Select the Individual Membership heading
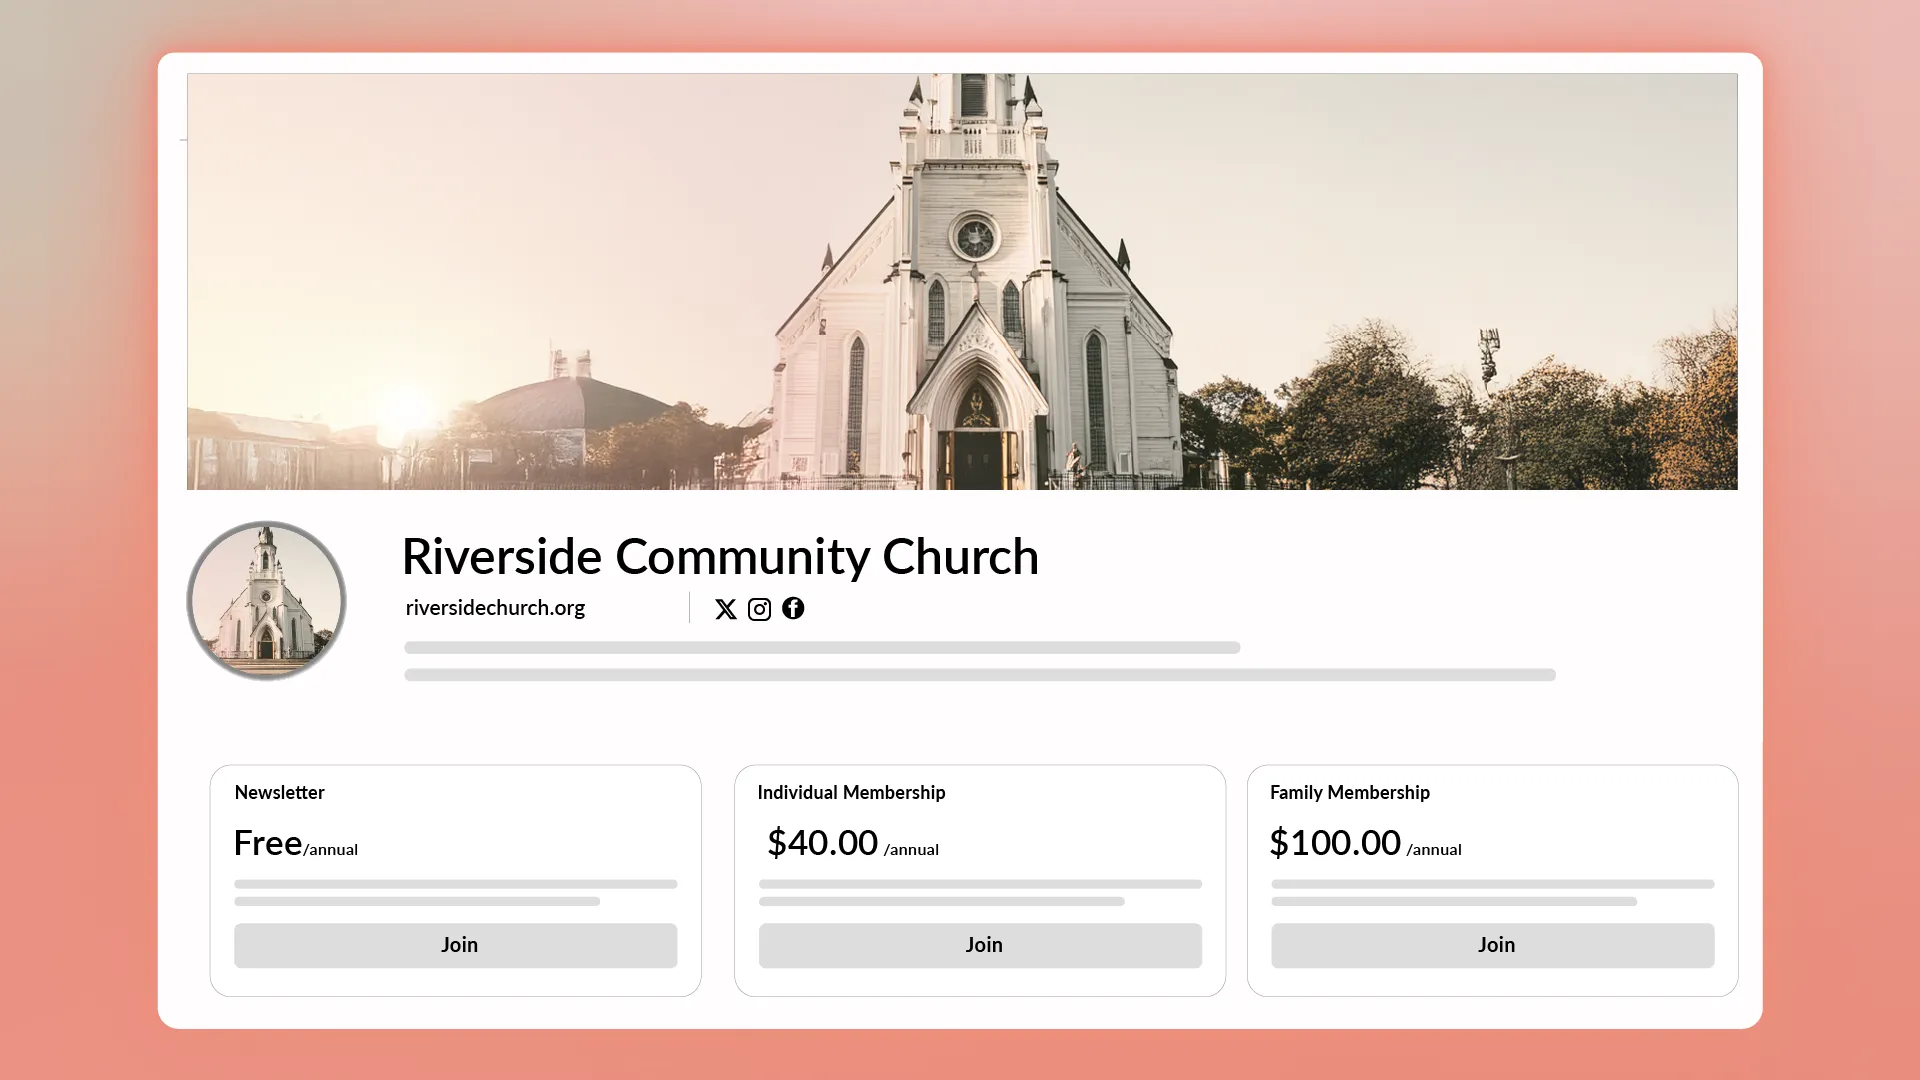Image resolution: width=1920 pixels, height=1080 pixels. click(x=851, y=792)
